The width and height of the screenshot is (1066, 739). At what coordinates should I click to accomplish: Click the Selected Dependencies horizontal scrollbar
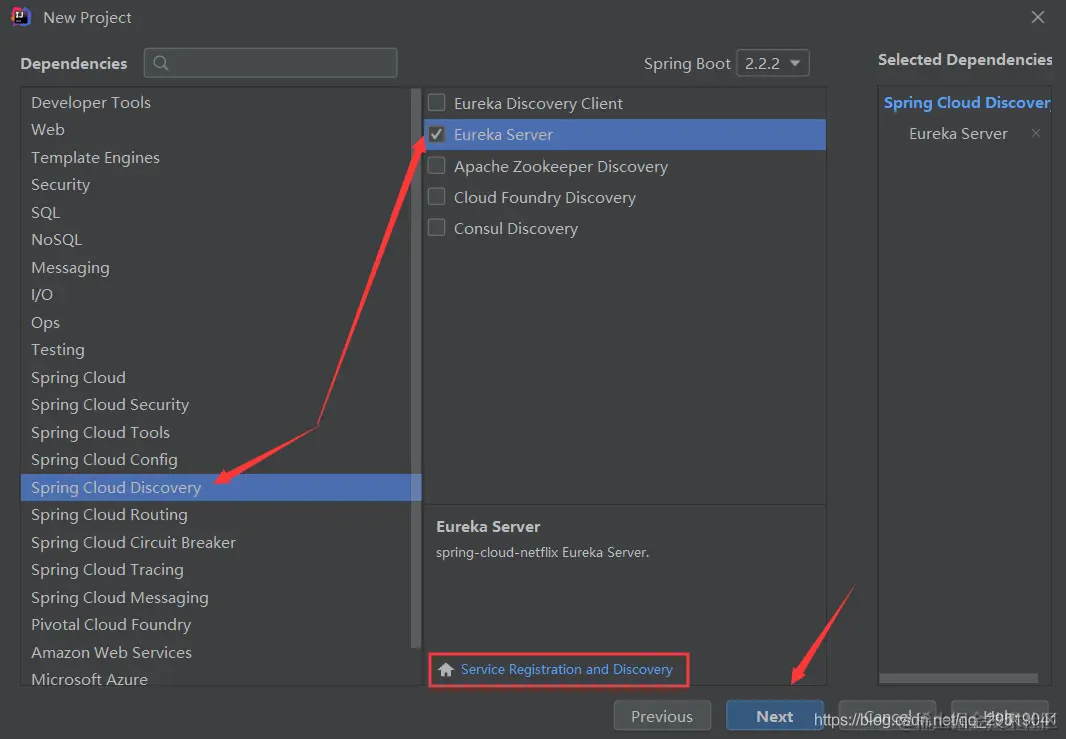click(958, 678)
